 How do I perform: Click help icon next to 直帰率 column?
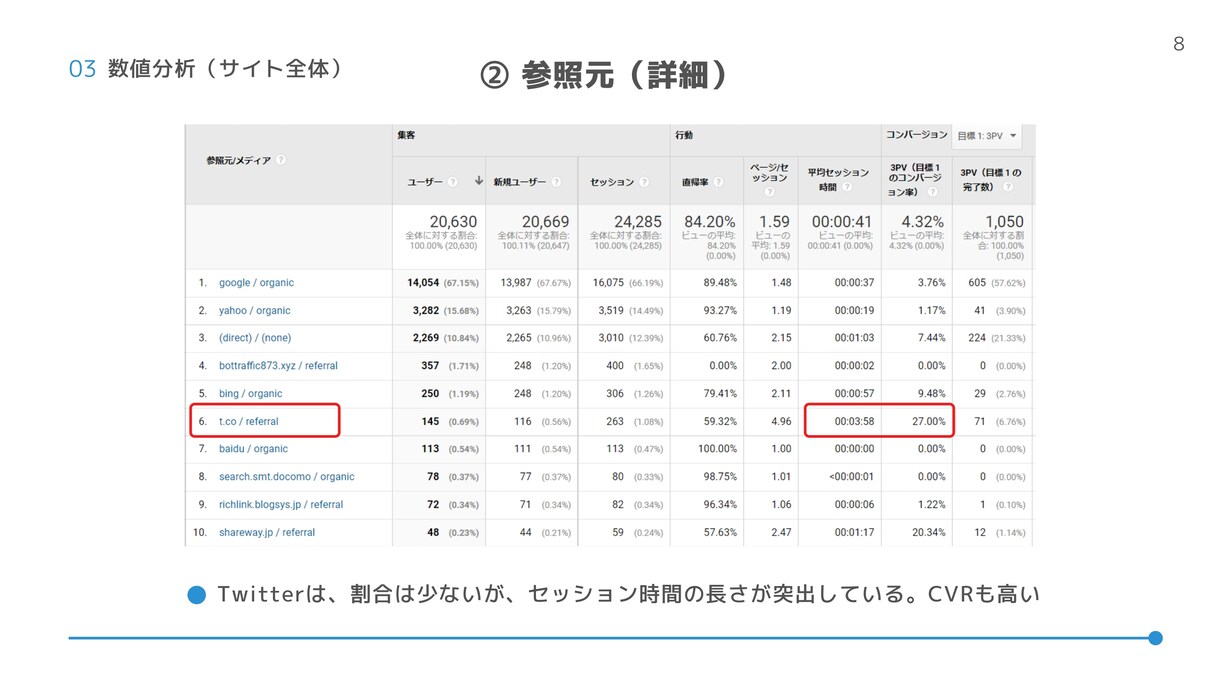coord(718,182)
